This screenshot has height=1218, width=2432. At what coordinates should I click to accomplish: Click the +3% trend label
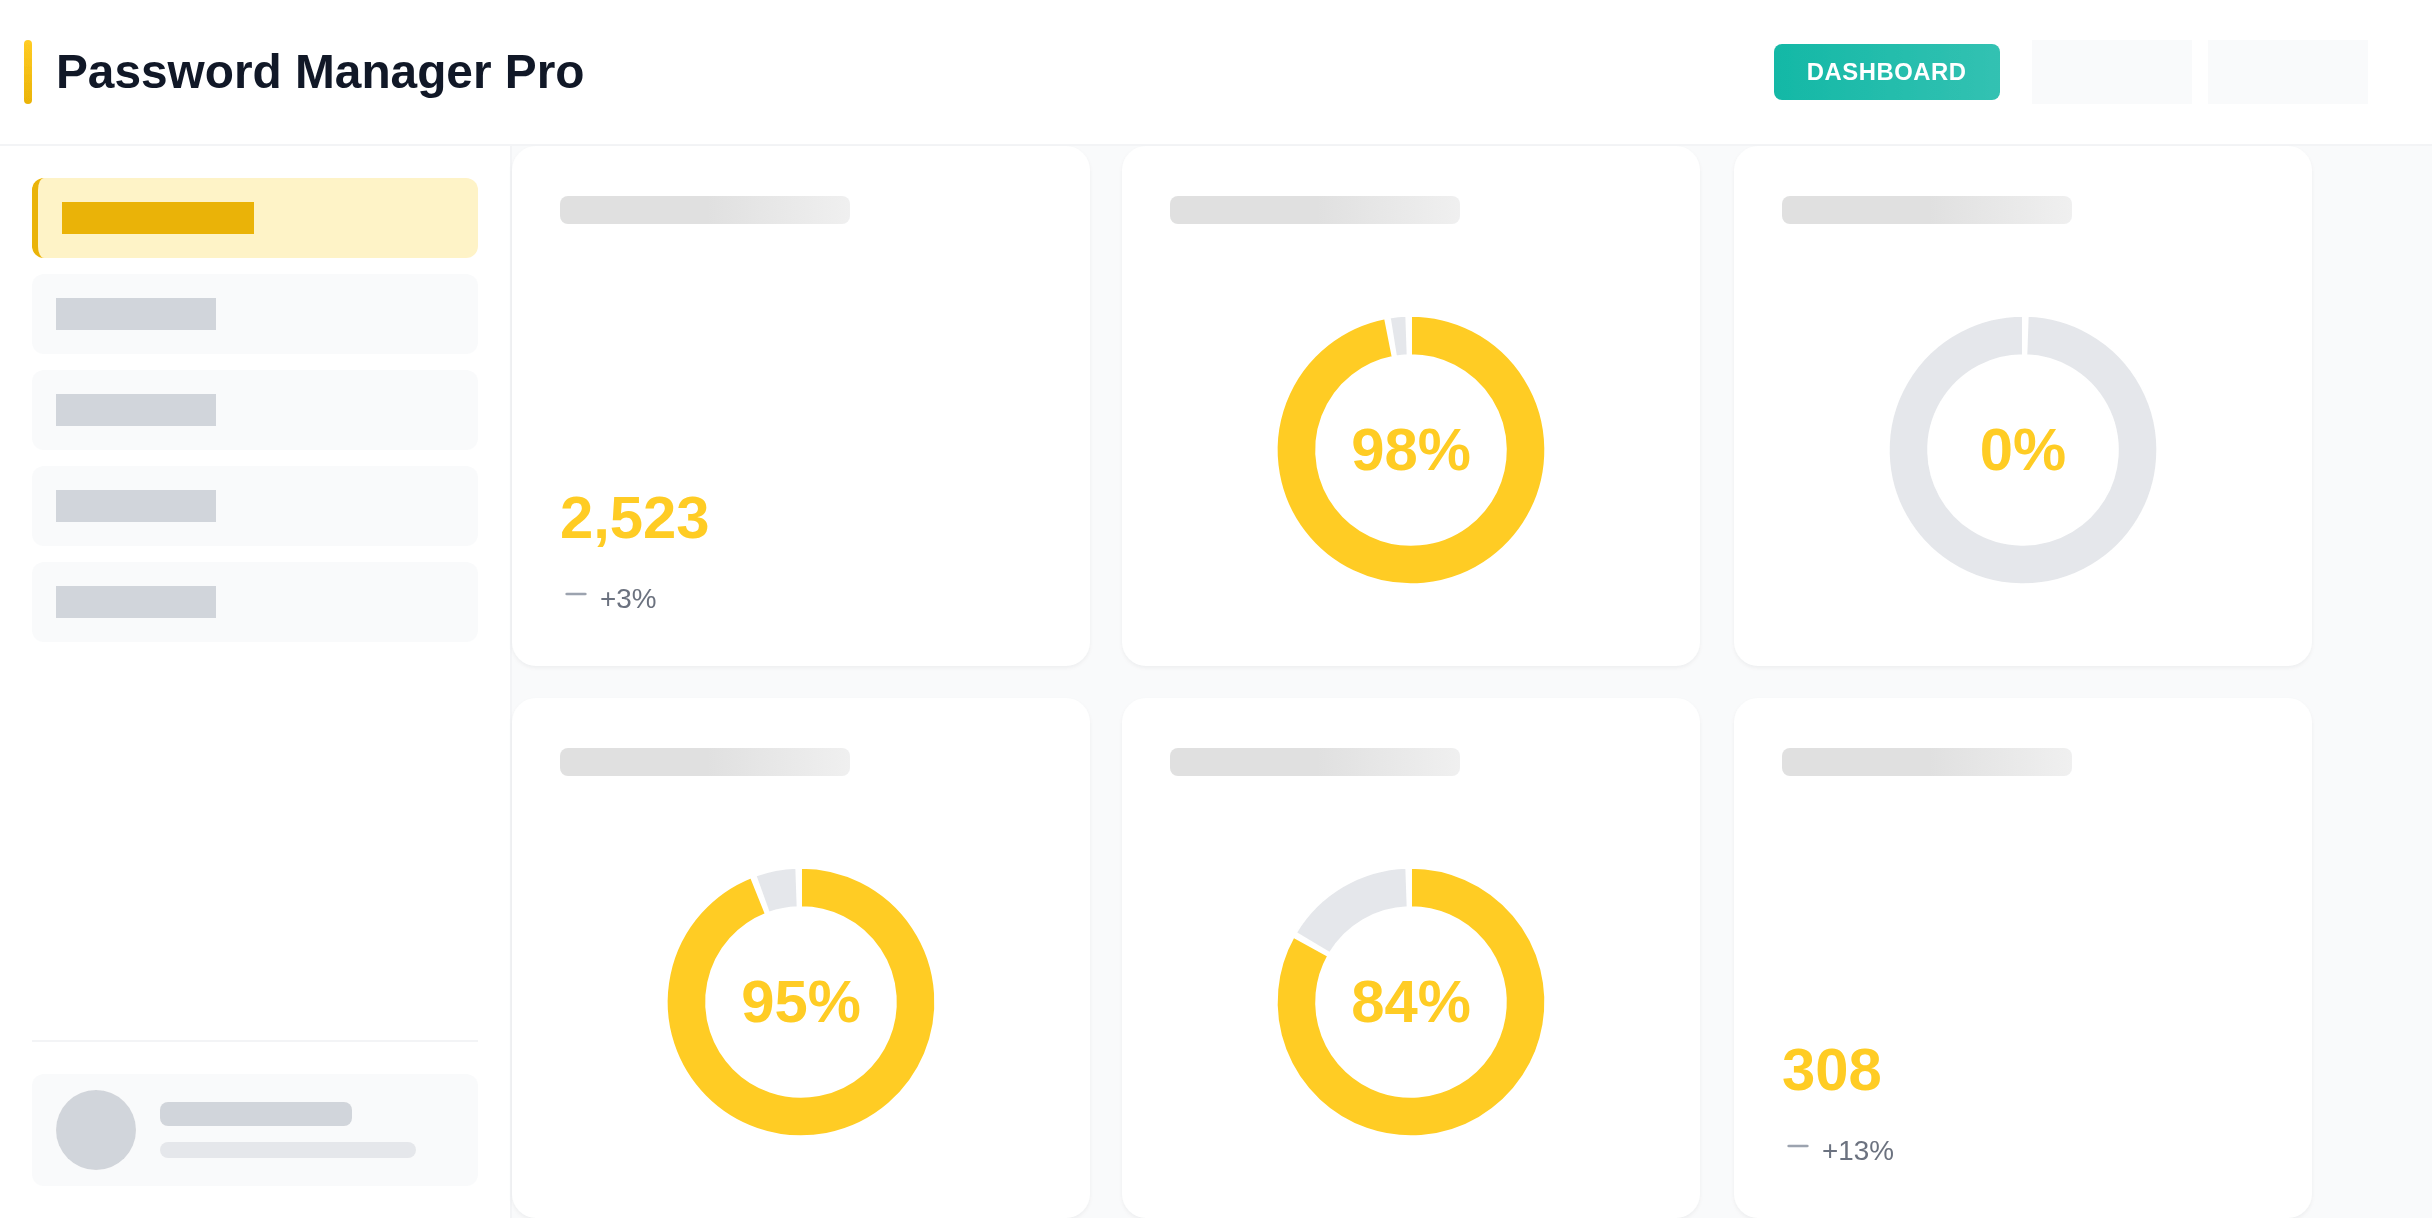pos(628,599)
